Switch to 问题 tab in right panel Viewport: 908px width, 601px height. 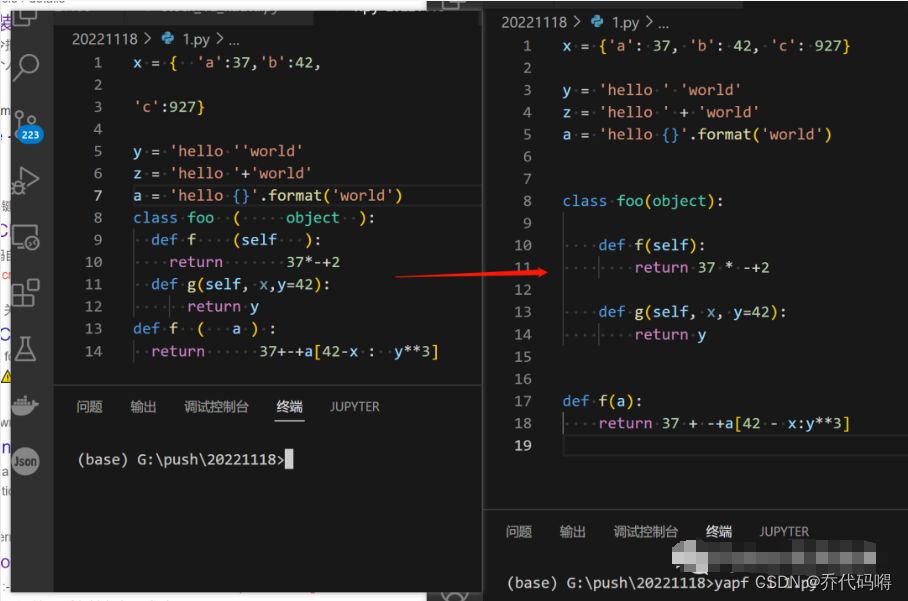tap(519, 532)
